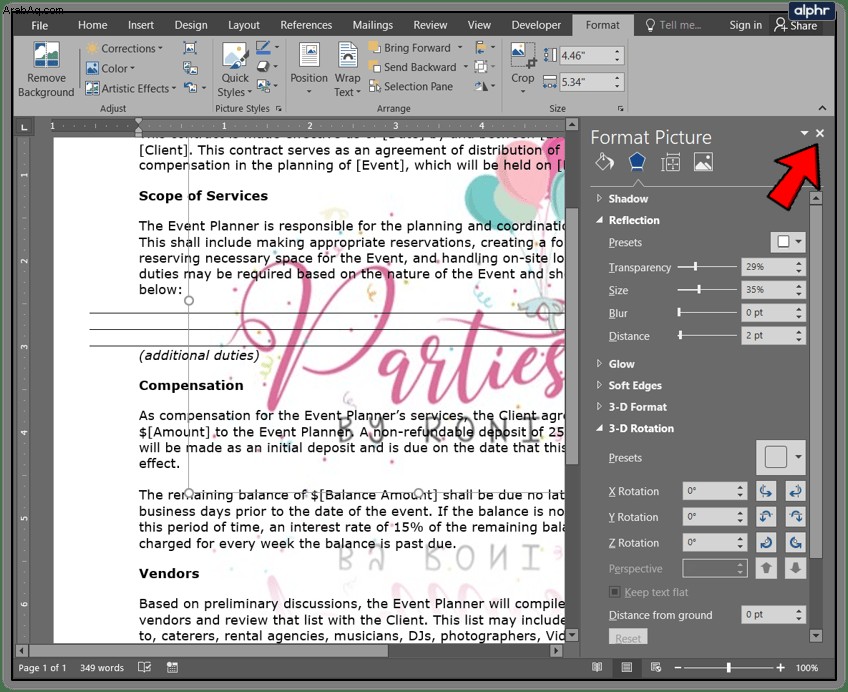Click Sign in at the top right
The height and width of the screenshot is (692, 848).
click(745, 25)
